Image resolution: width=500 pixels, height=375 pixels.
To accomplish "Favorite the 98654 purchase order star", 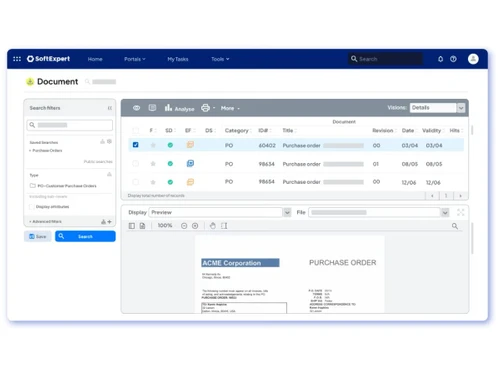I will click(153, 182).
